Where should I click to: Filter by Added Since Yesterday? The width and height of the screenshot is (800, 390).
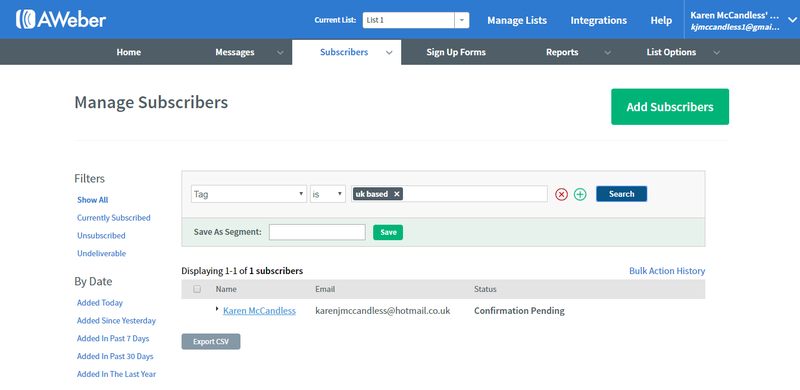116,321
